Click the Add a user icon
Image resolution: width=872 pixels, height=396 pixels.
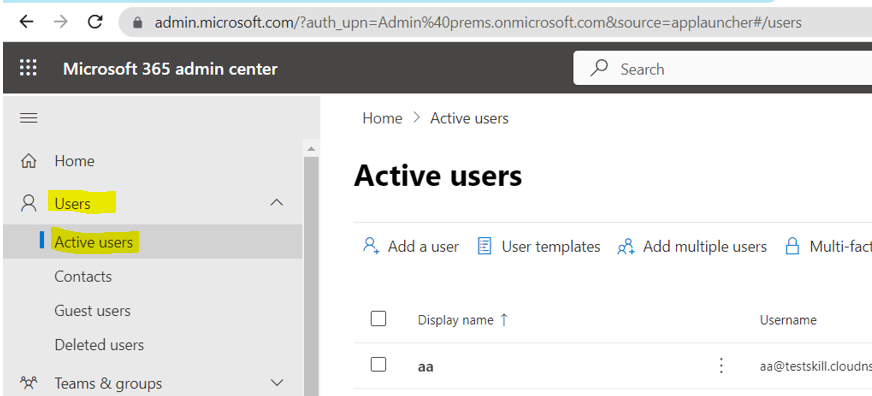click(371, 246)
